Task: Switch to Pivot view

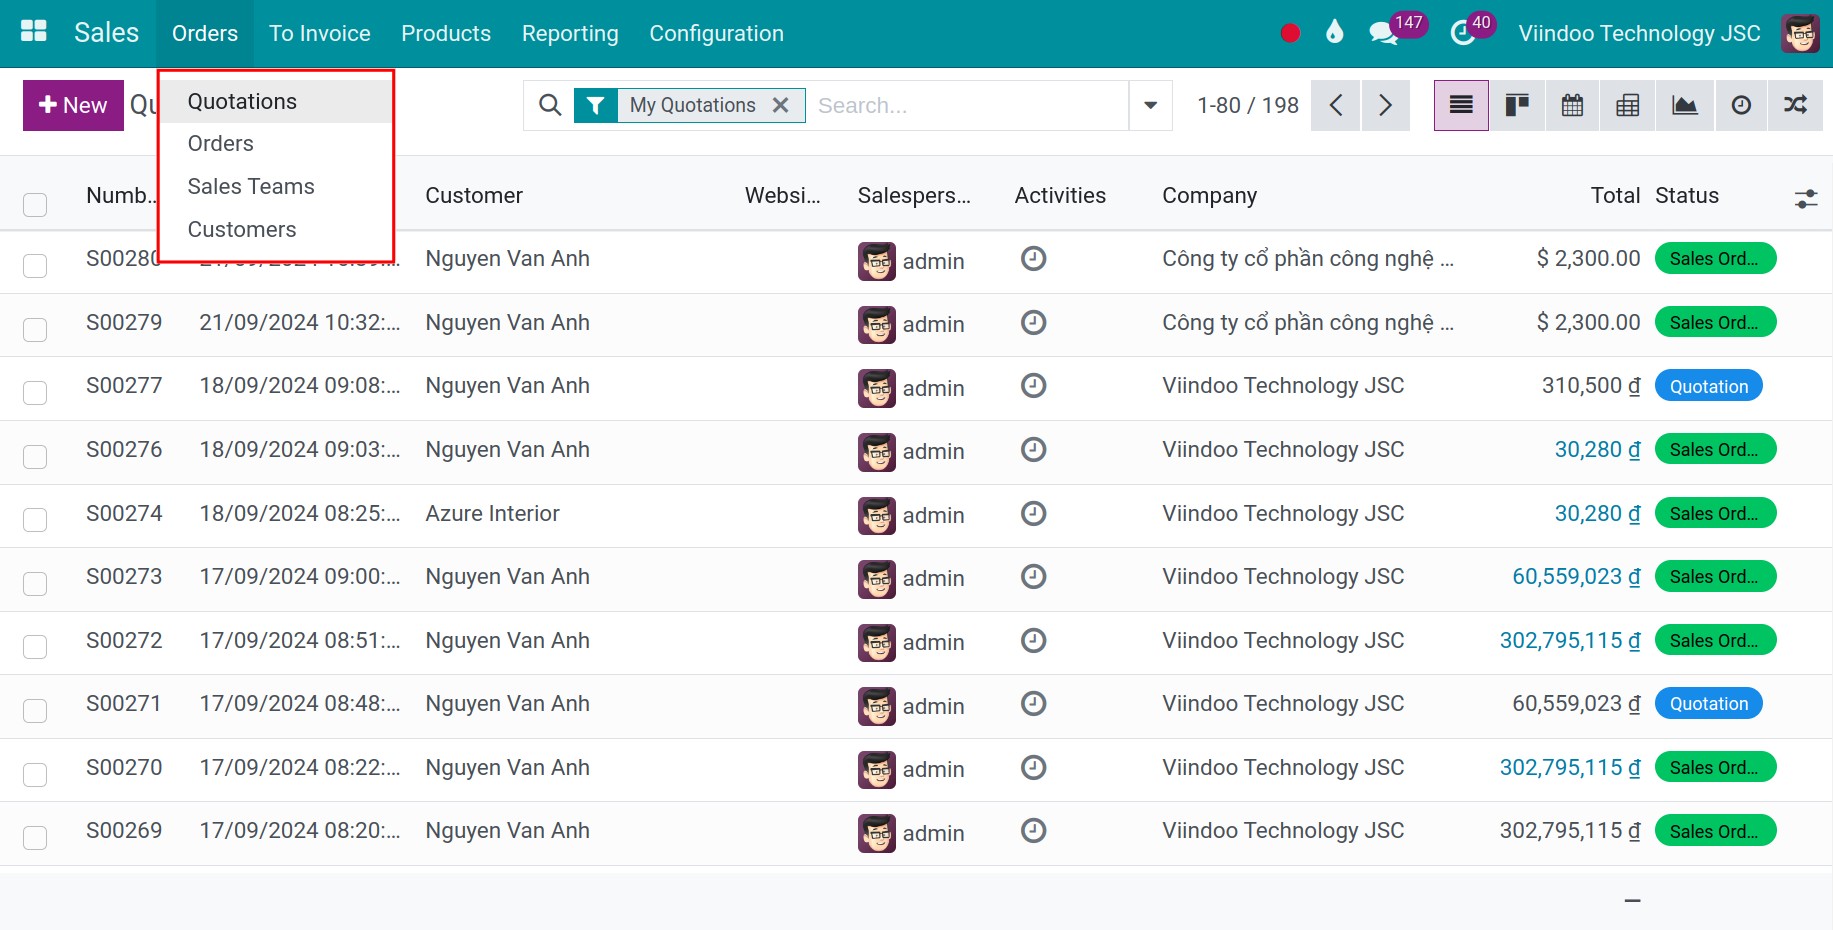Action: point(1626,105)
